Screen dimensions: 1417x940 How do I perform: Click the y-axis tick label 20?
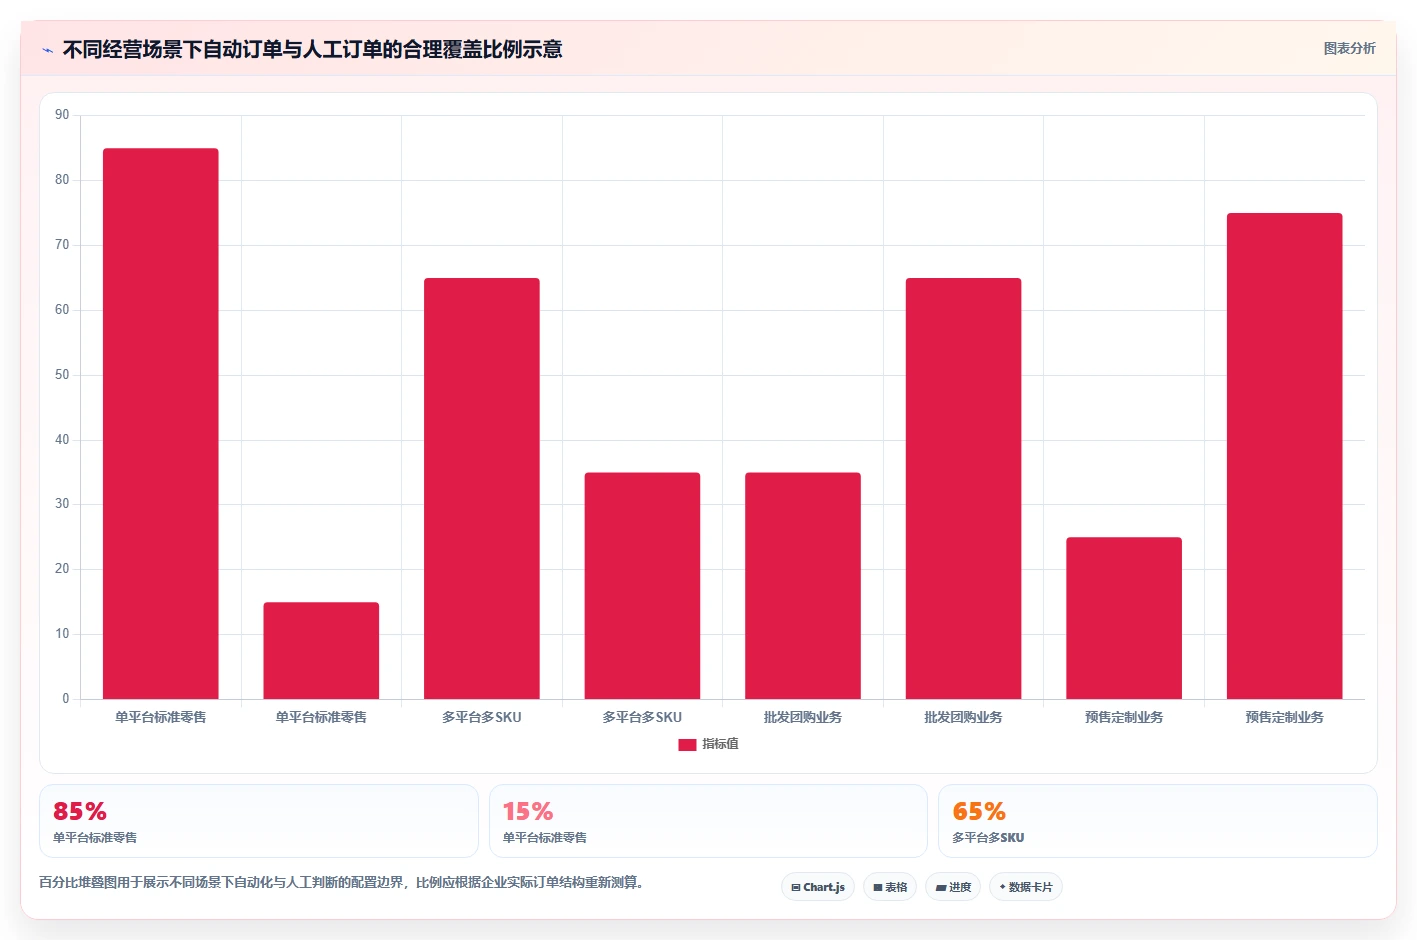pos(62,569)
